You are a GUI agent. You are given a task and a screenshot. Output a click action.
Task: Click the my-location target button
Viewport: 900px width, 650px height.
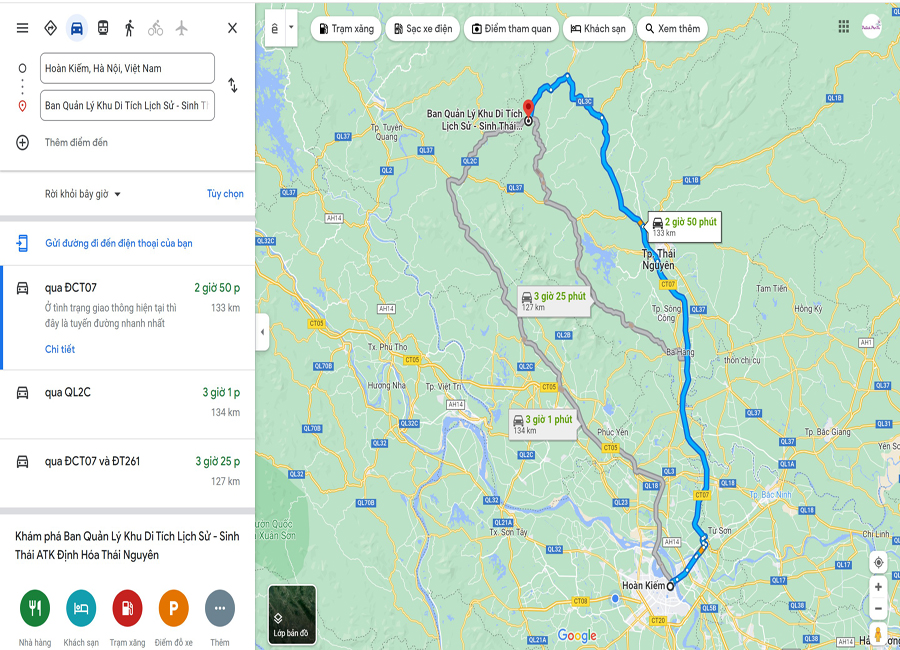878,563
